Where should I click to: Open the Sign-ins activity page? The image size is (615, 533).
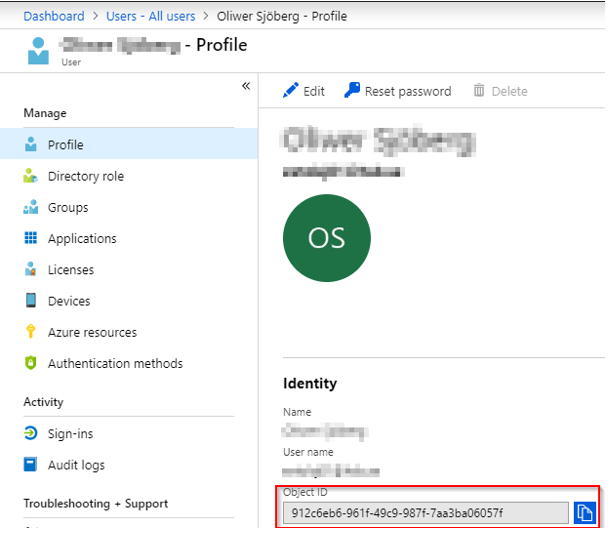click(x=70, y=434)
